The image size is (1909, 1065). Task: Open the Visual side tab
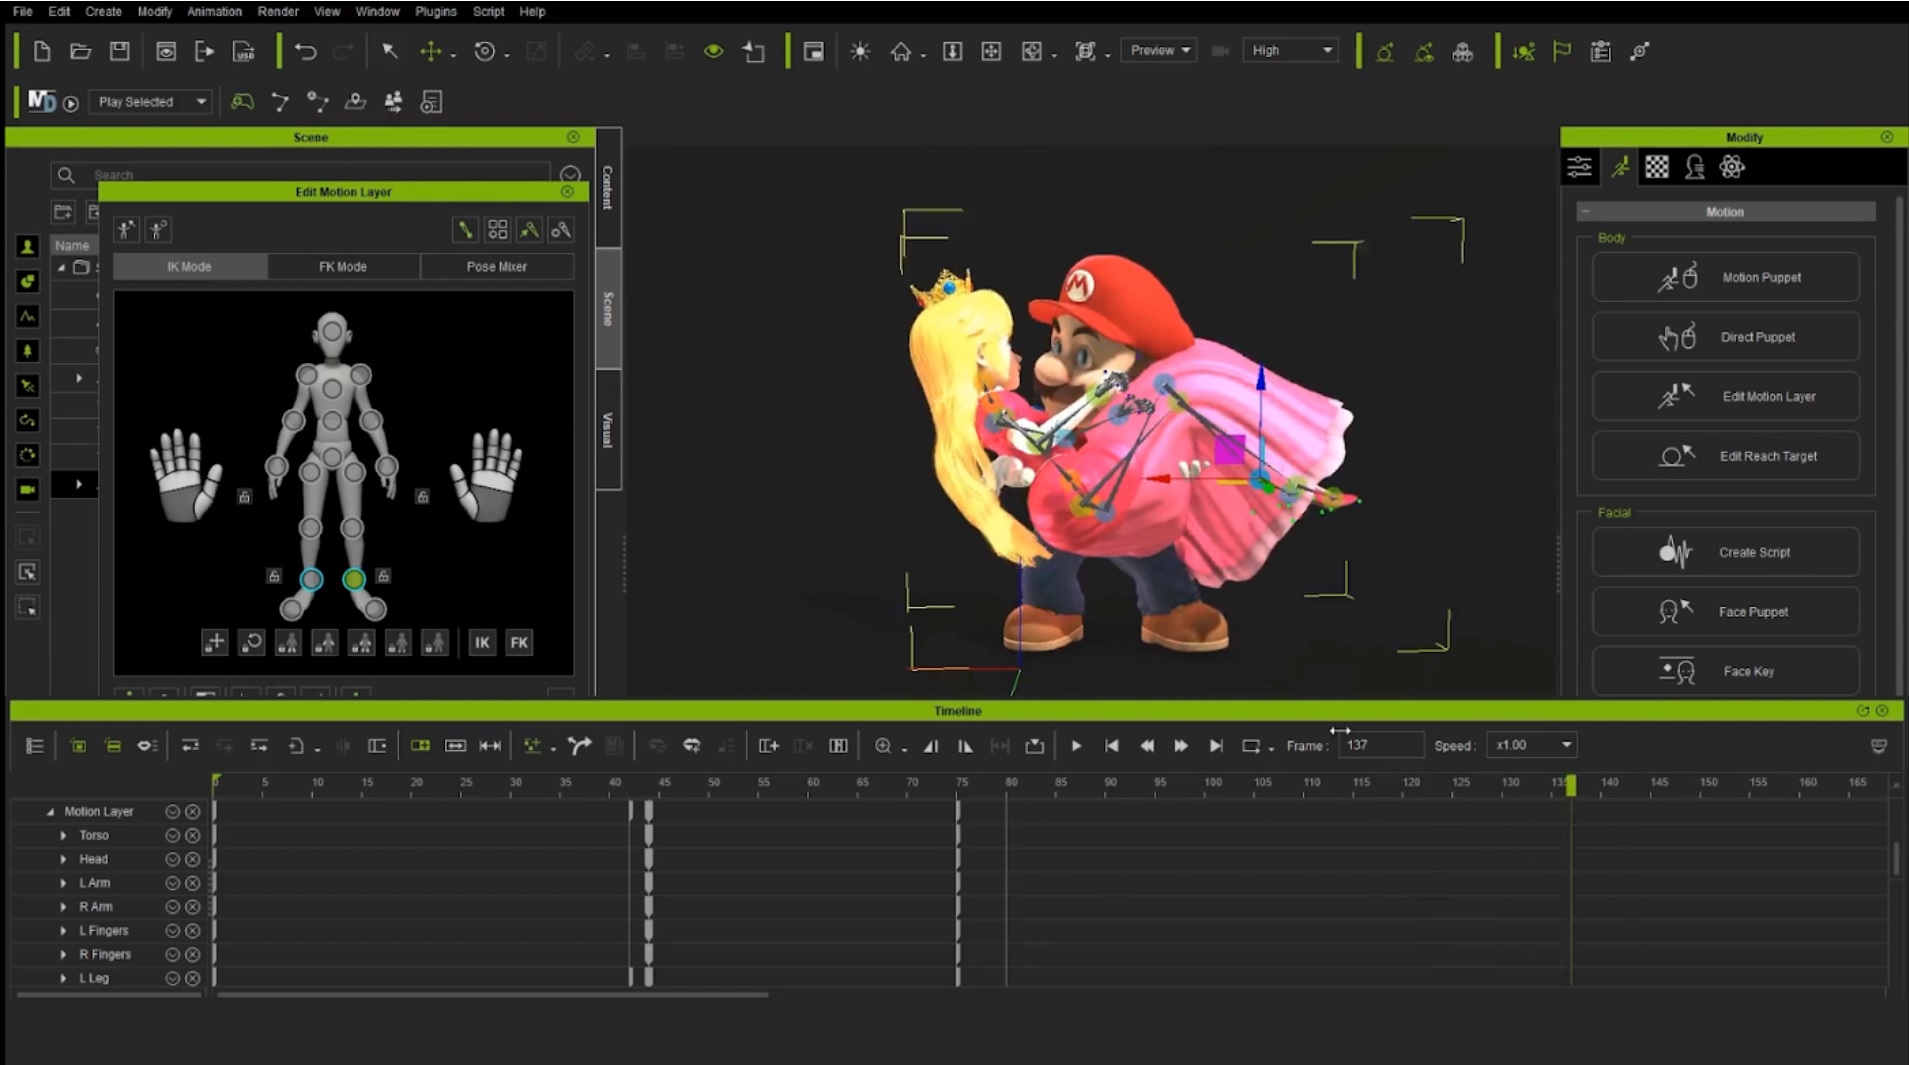point(608,429)
